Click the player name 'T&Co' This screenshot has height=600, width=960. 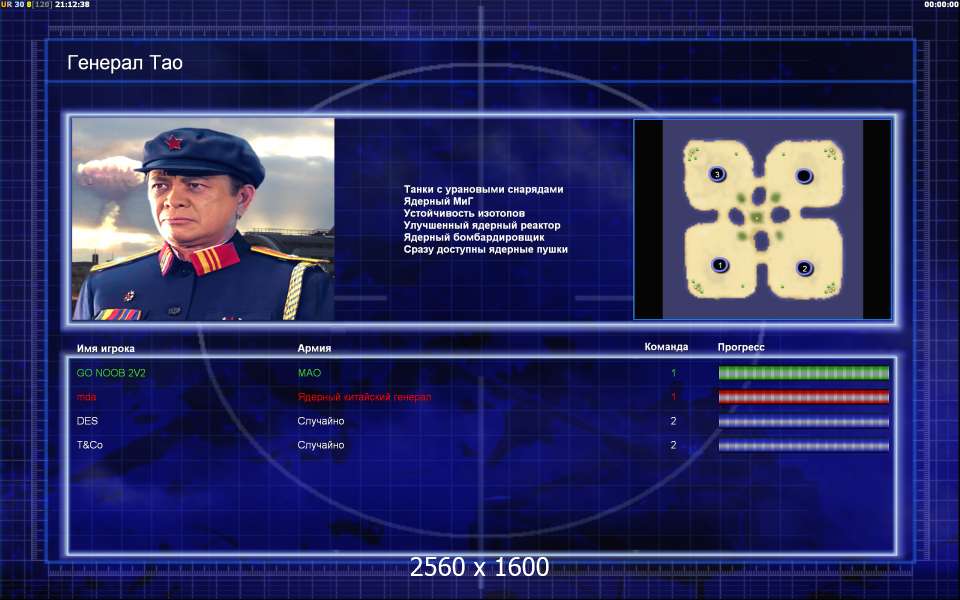tap(89, 445)
